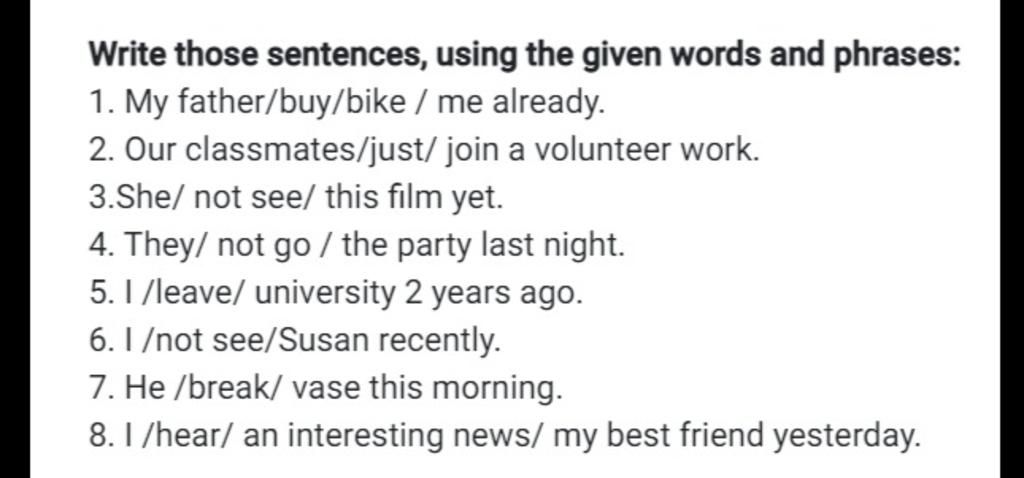Image resolution: width=1024 pixels, height=478 pixels.
Task: Select sentence 4 starting with They
Action: (x=357, y=246)
